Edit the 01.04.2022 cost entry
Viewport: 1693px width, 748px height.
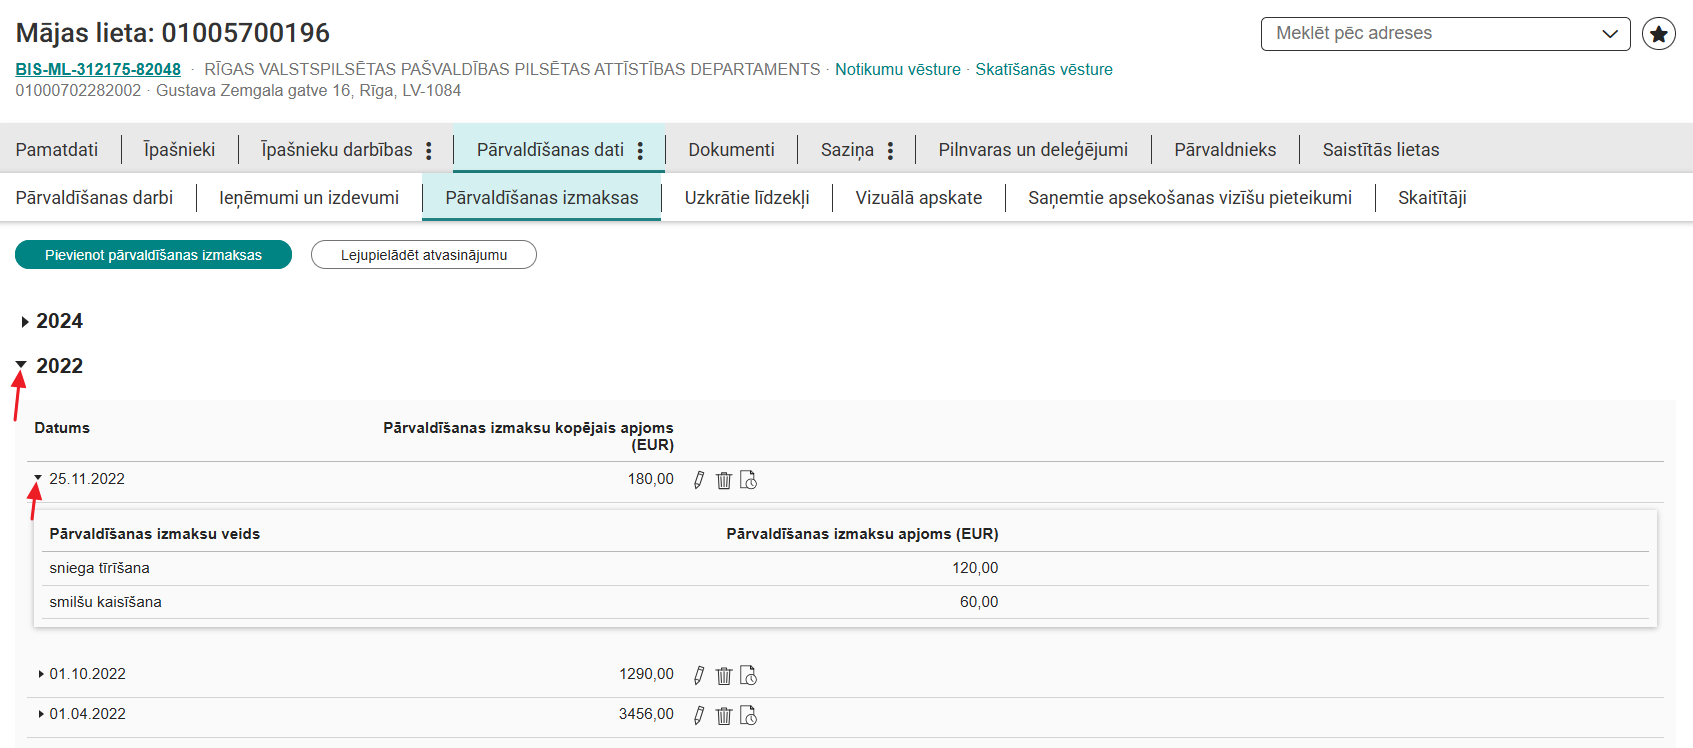(699, 715)
